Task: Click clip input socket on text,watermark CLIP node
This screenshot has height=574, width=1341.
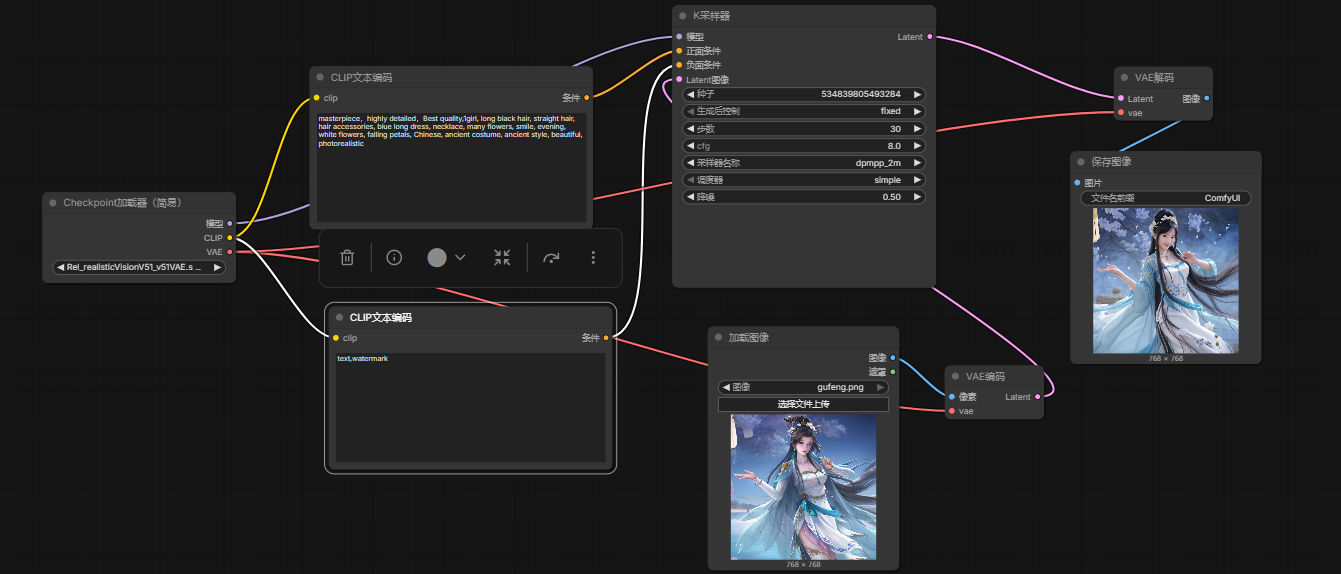Action: (x=336, y=338)
